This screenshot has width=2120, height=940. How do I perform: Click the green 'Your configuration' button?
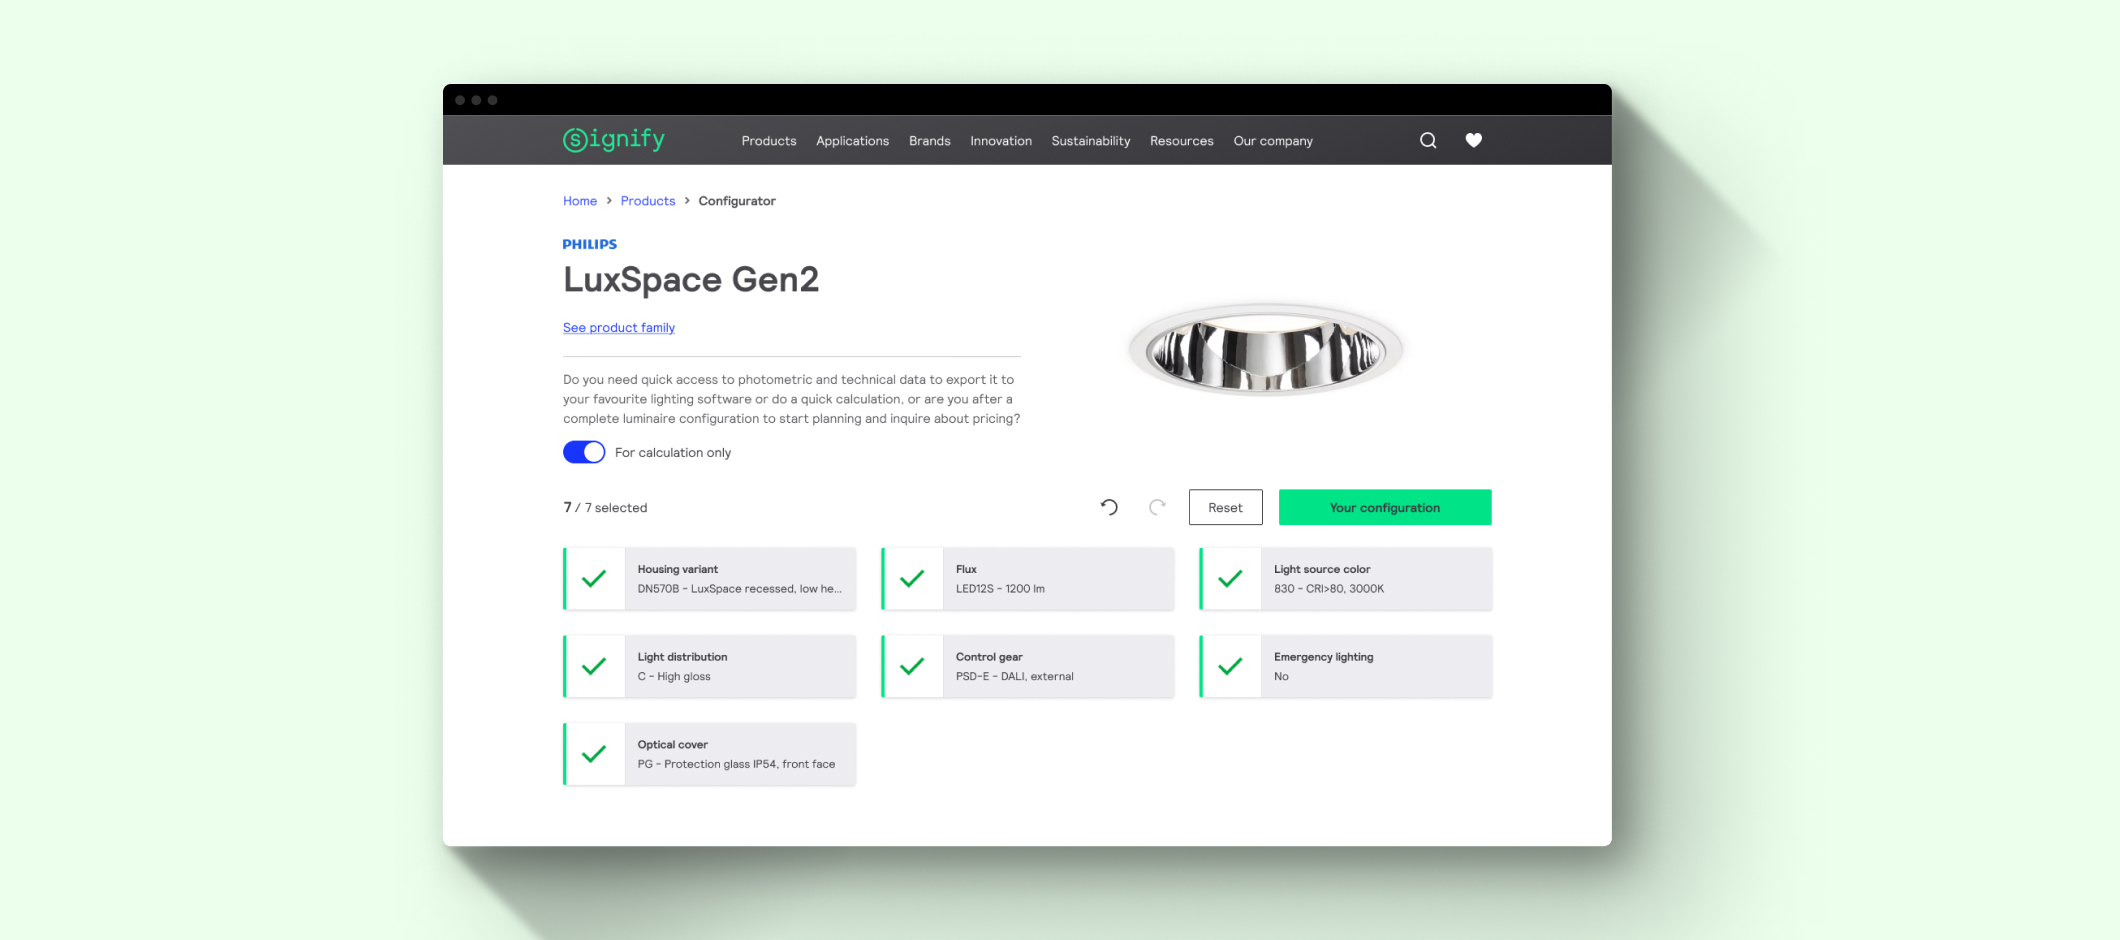[1384, 507]
